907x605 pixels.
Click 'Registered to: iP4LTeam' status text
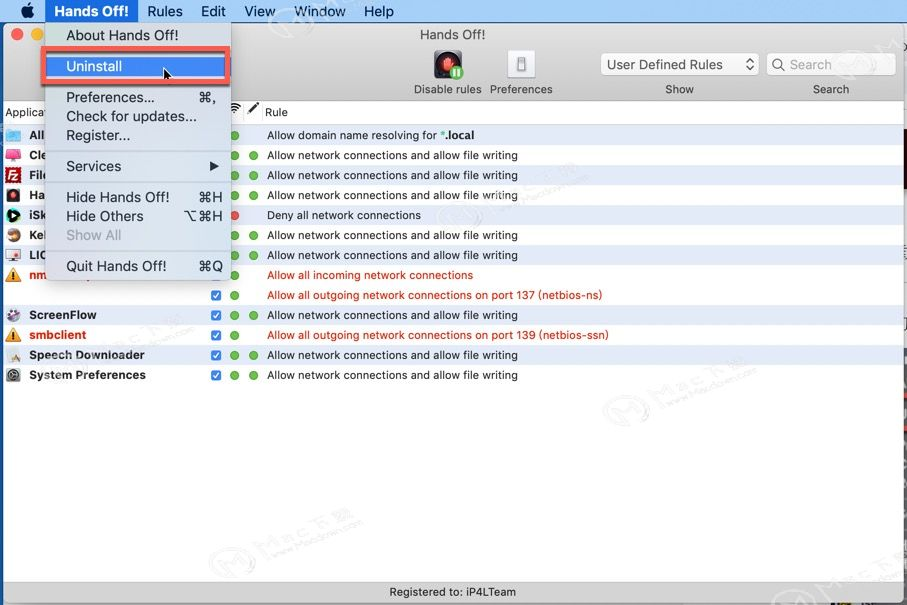click(452, 592)
